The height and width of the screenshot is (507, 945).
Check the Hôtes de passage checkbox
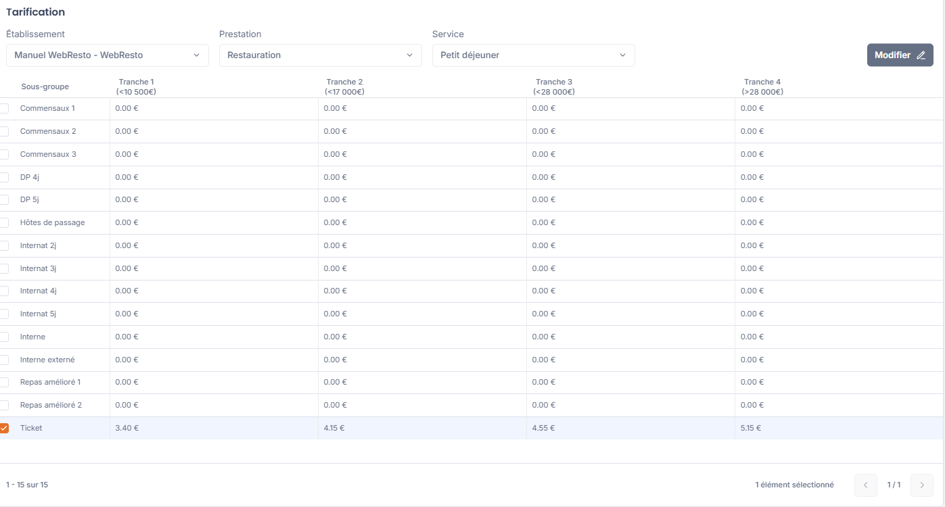coord(4,222)
